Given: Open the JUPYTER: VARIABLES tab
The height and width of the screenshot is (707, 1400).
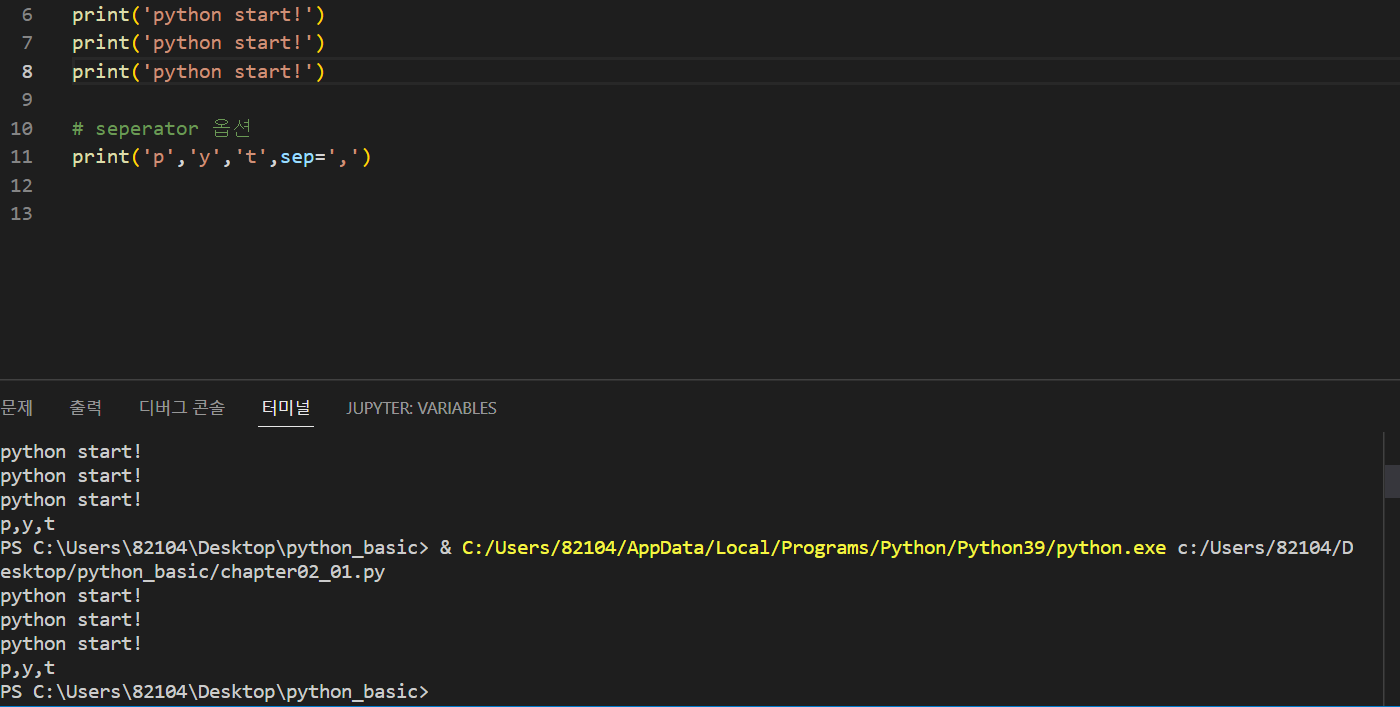Looking at the screenshot, I should point(421,408).
